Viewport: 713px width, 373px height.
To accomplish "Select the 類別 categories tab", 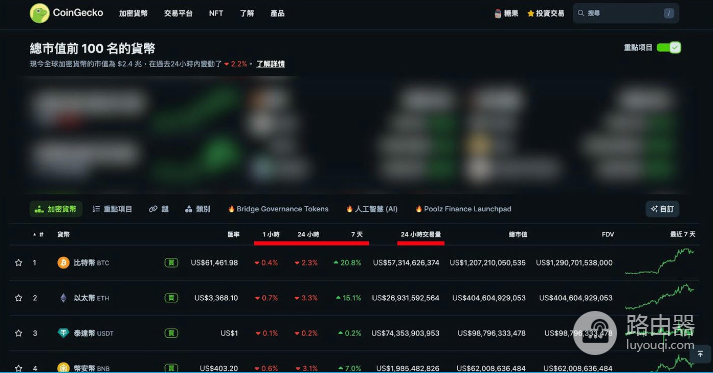I will [x=198, y=209].
